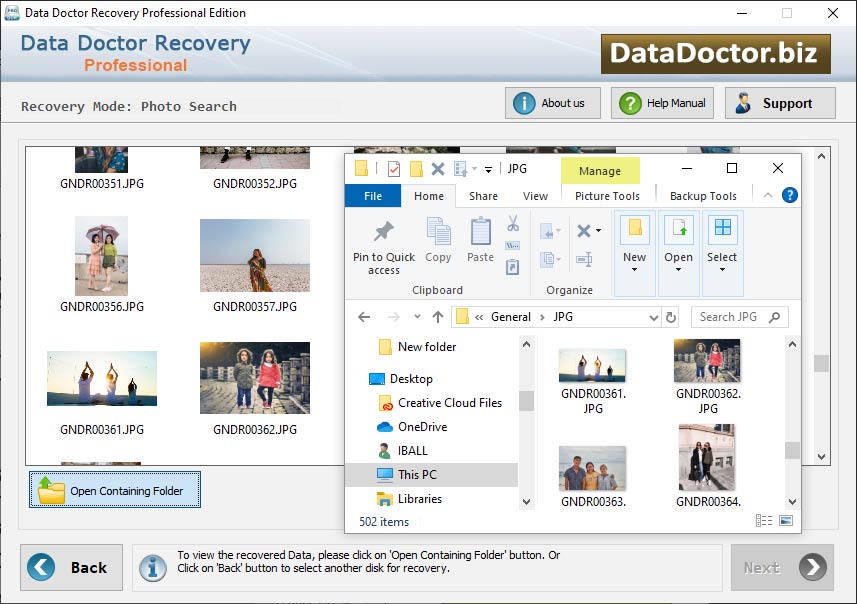The height and width of the screenshot is (604, 857).
Task: Open the address bar history dropdown
Action: [653, 317]
